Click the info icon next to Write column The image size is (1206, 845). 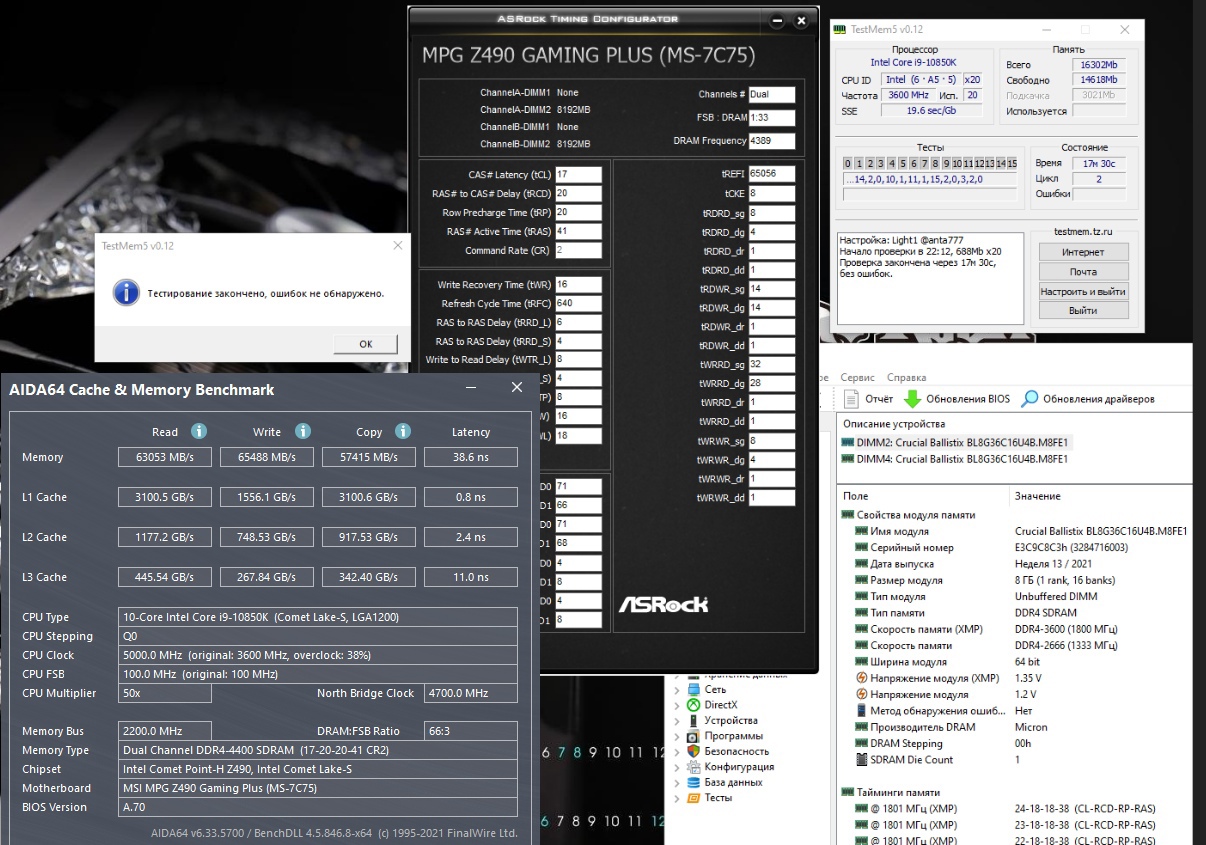coord(302,431)
